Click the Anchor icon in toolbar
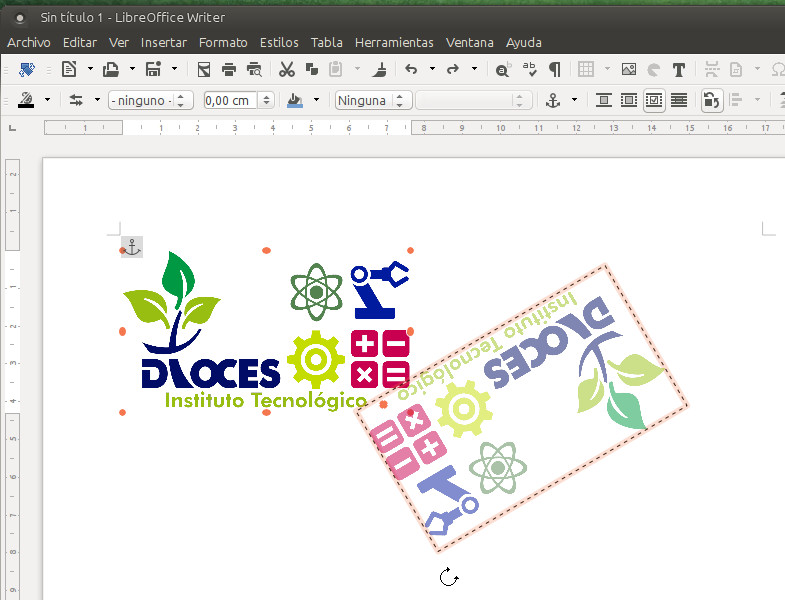 (553, 100)
